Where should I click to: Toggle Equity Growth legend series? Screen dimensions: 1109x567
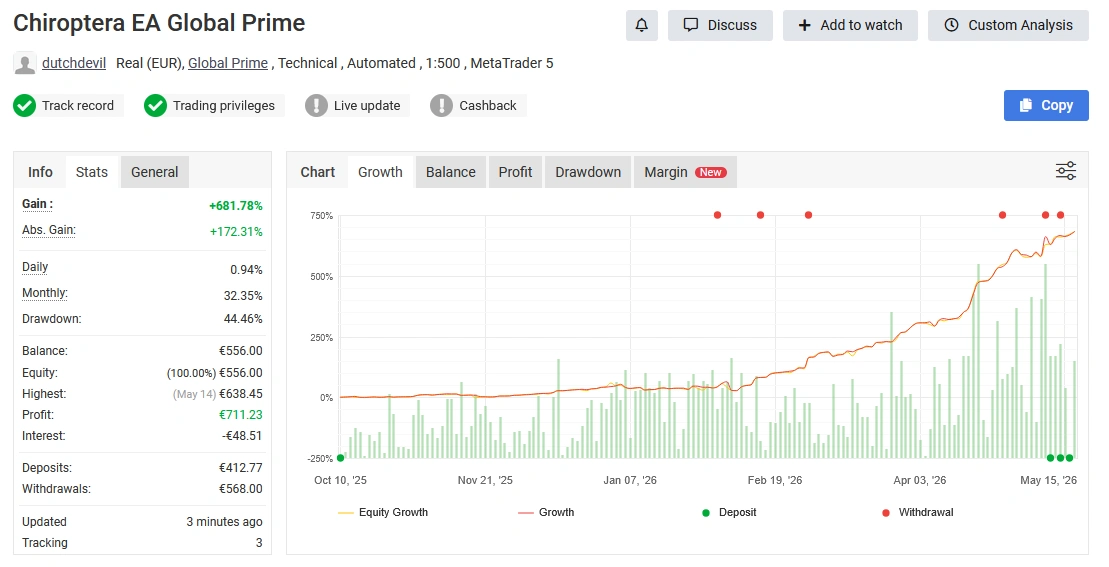point(383,513)
